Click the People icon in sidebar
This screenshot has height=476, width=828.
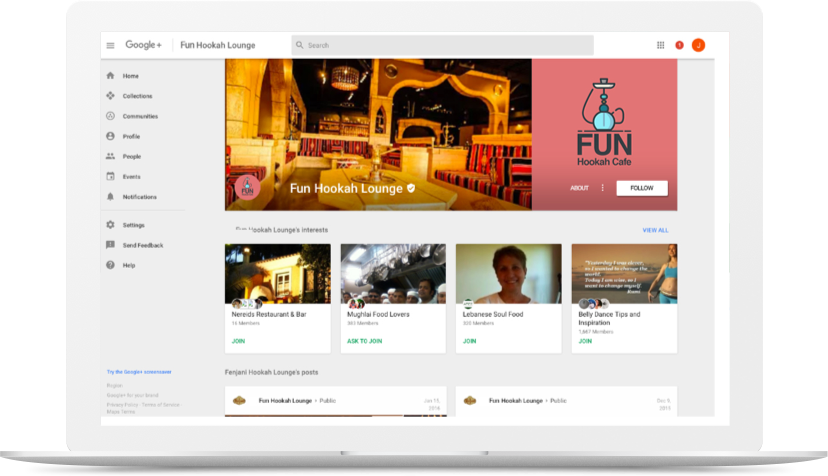(110, 156)
